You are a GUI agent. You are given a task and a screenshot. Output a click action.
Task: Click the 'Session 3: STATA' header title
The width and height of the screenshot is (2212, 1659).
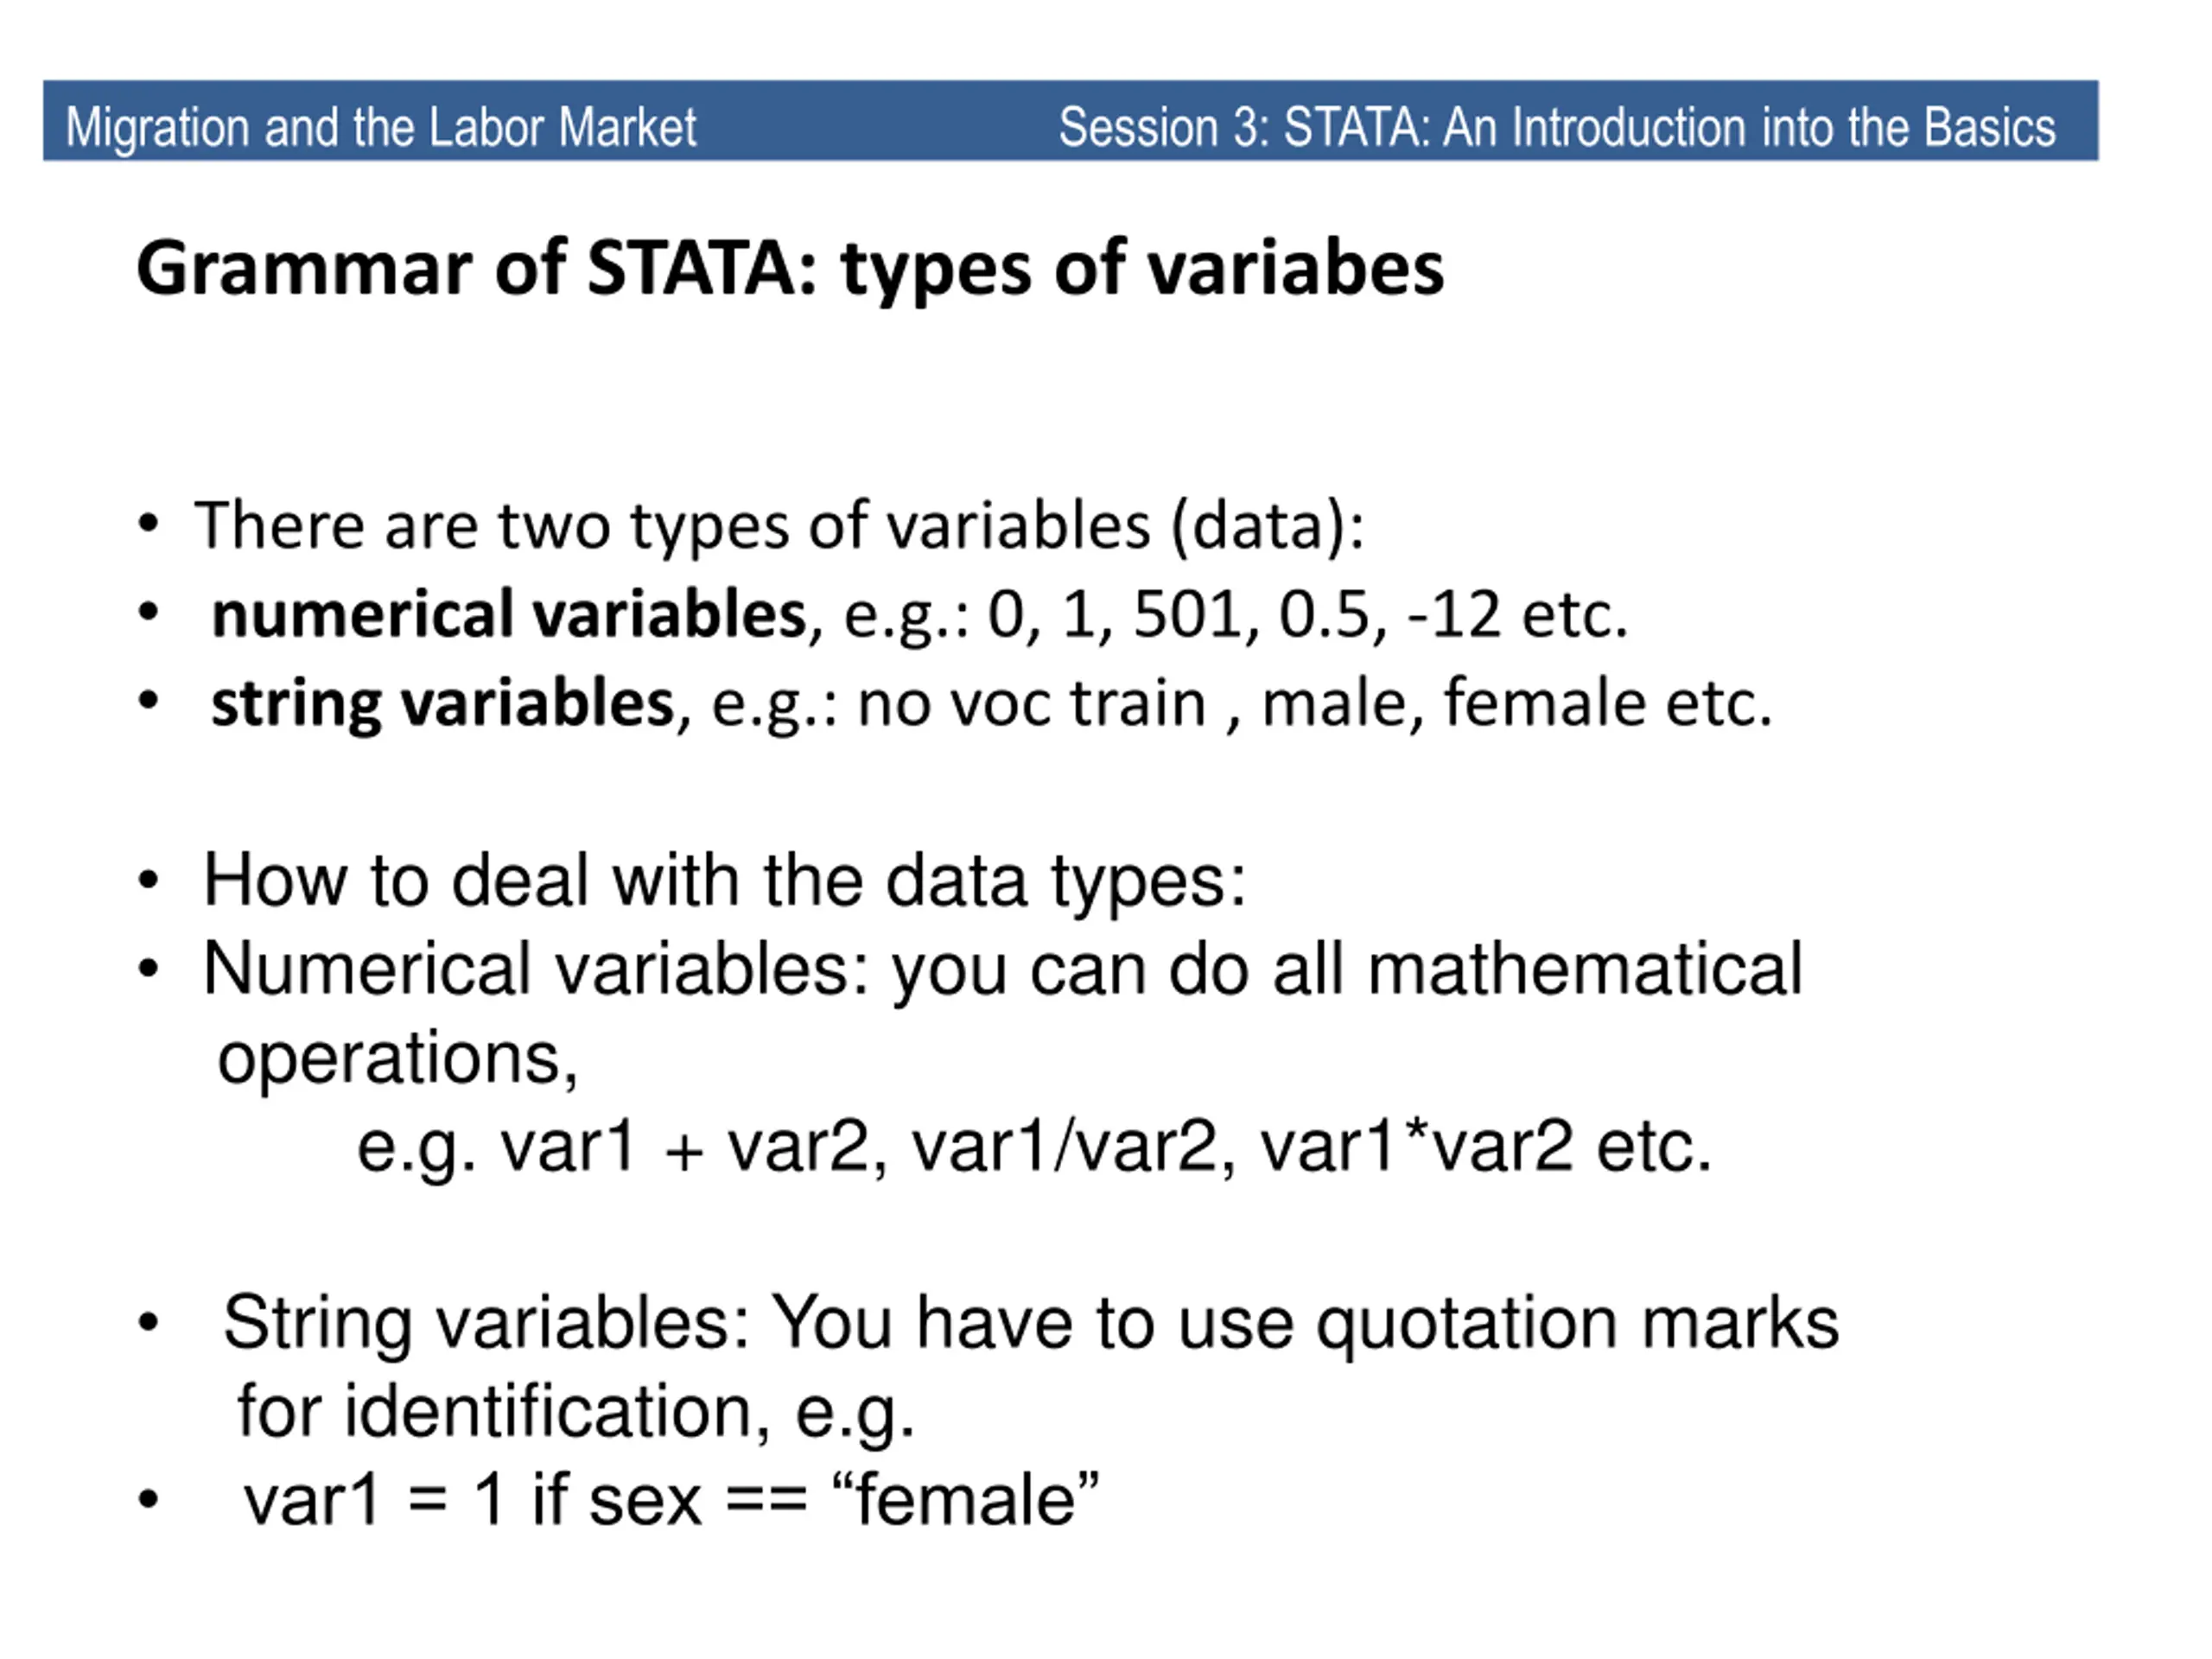coord(1557,128)
